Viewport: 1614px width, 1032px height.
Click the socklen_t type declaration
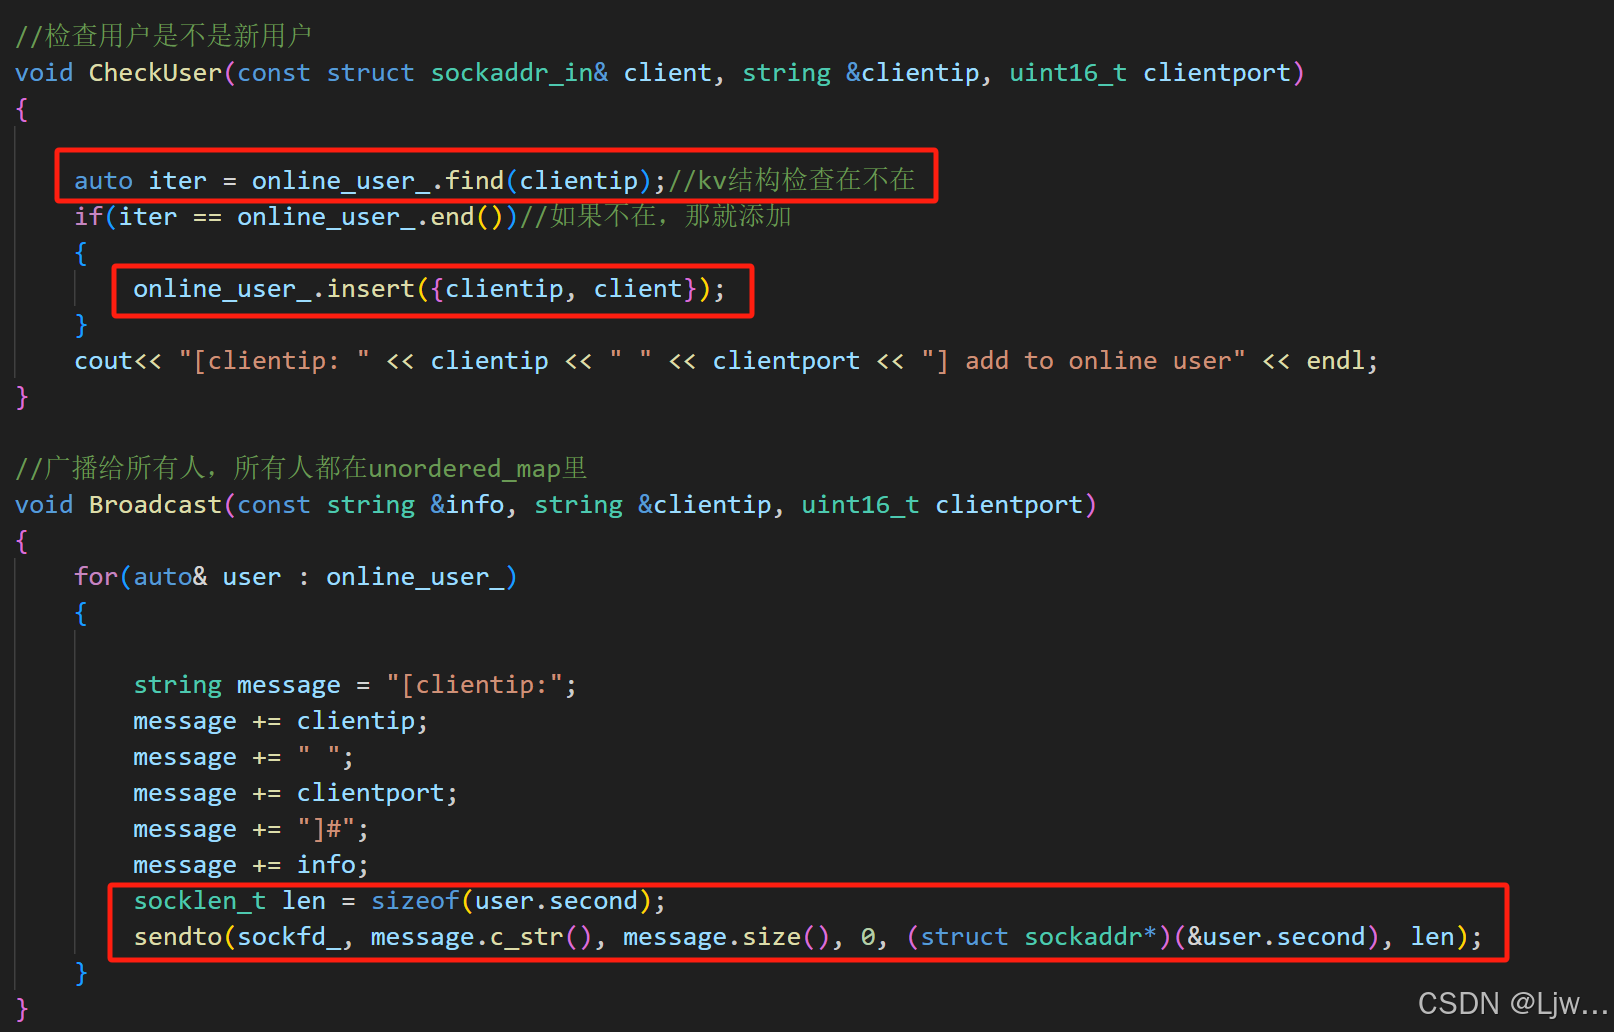[x=199, y=901]
